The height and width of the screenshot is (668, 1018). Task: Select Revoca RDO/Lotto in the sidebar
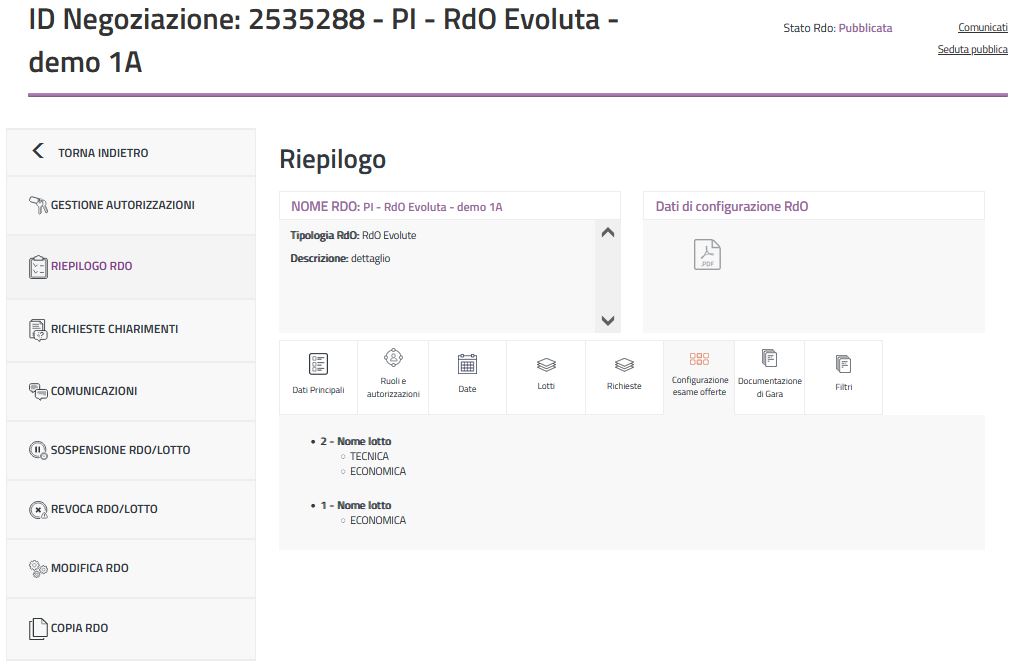click(x=104, y=509)
